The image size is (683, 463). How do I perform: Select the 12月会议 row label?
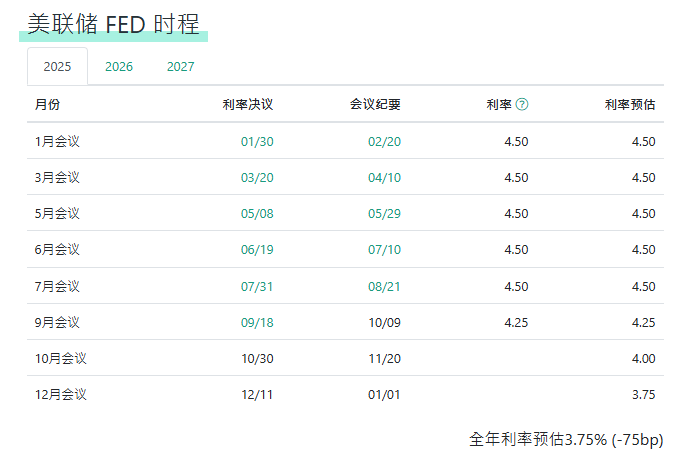[x=60, y=394]
